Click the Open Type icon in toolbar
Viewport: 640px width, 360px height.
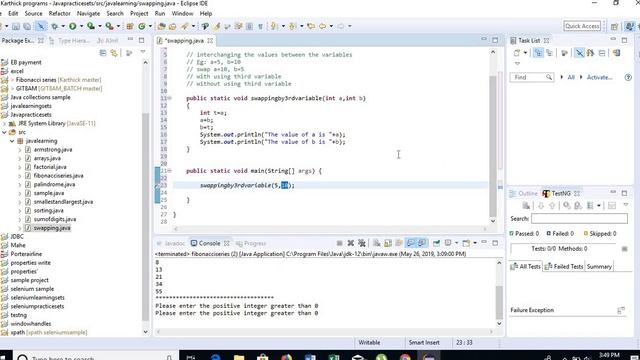(162, 27)
